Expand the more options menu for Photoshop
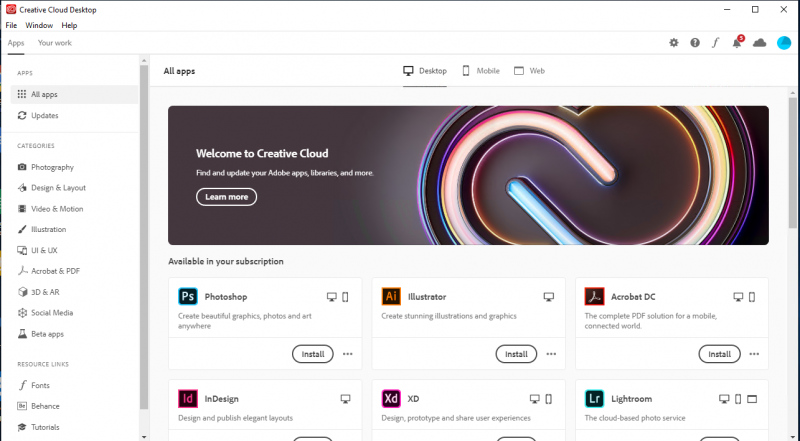This screenshot has height=441, width=800. (347, 354)
